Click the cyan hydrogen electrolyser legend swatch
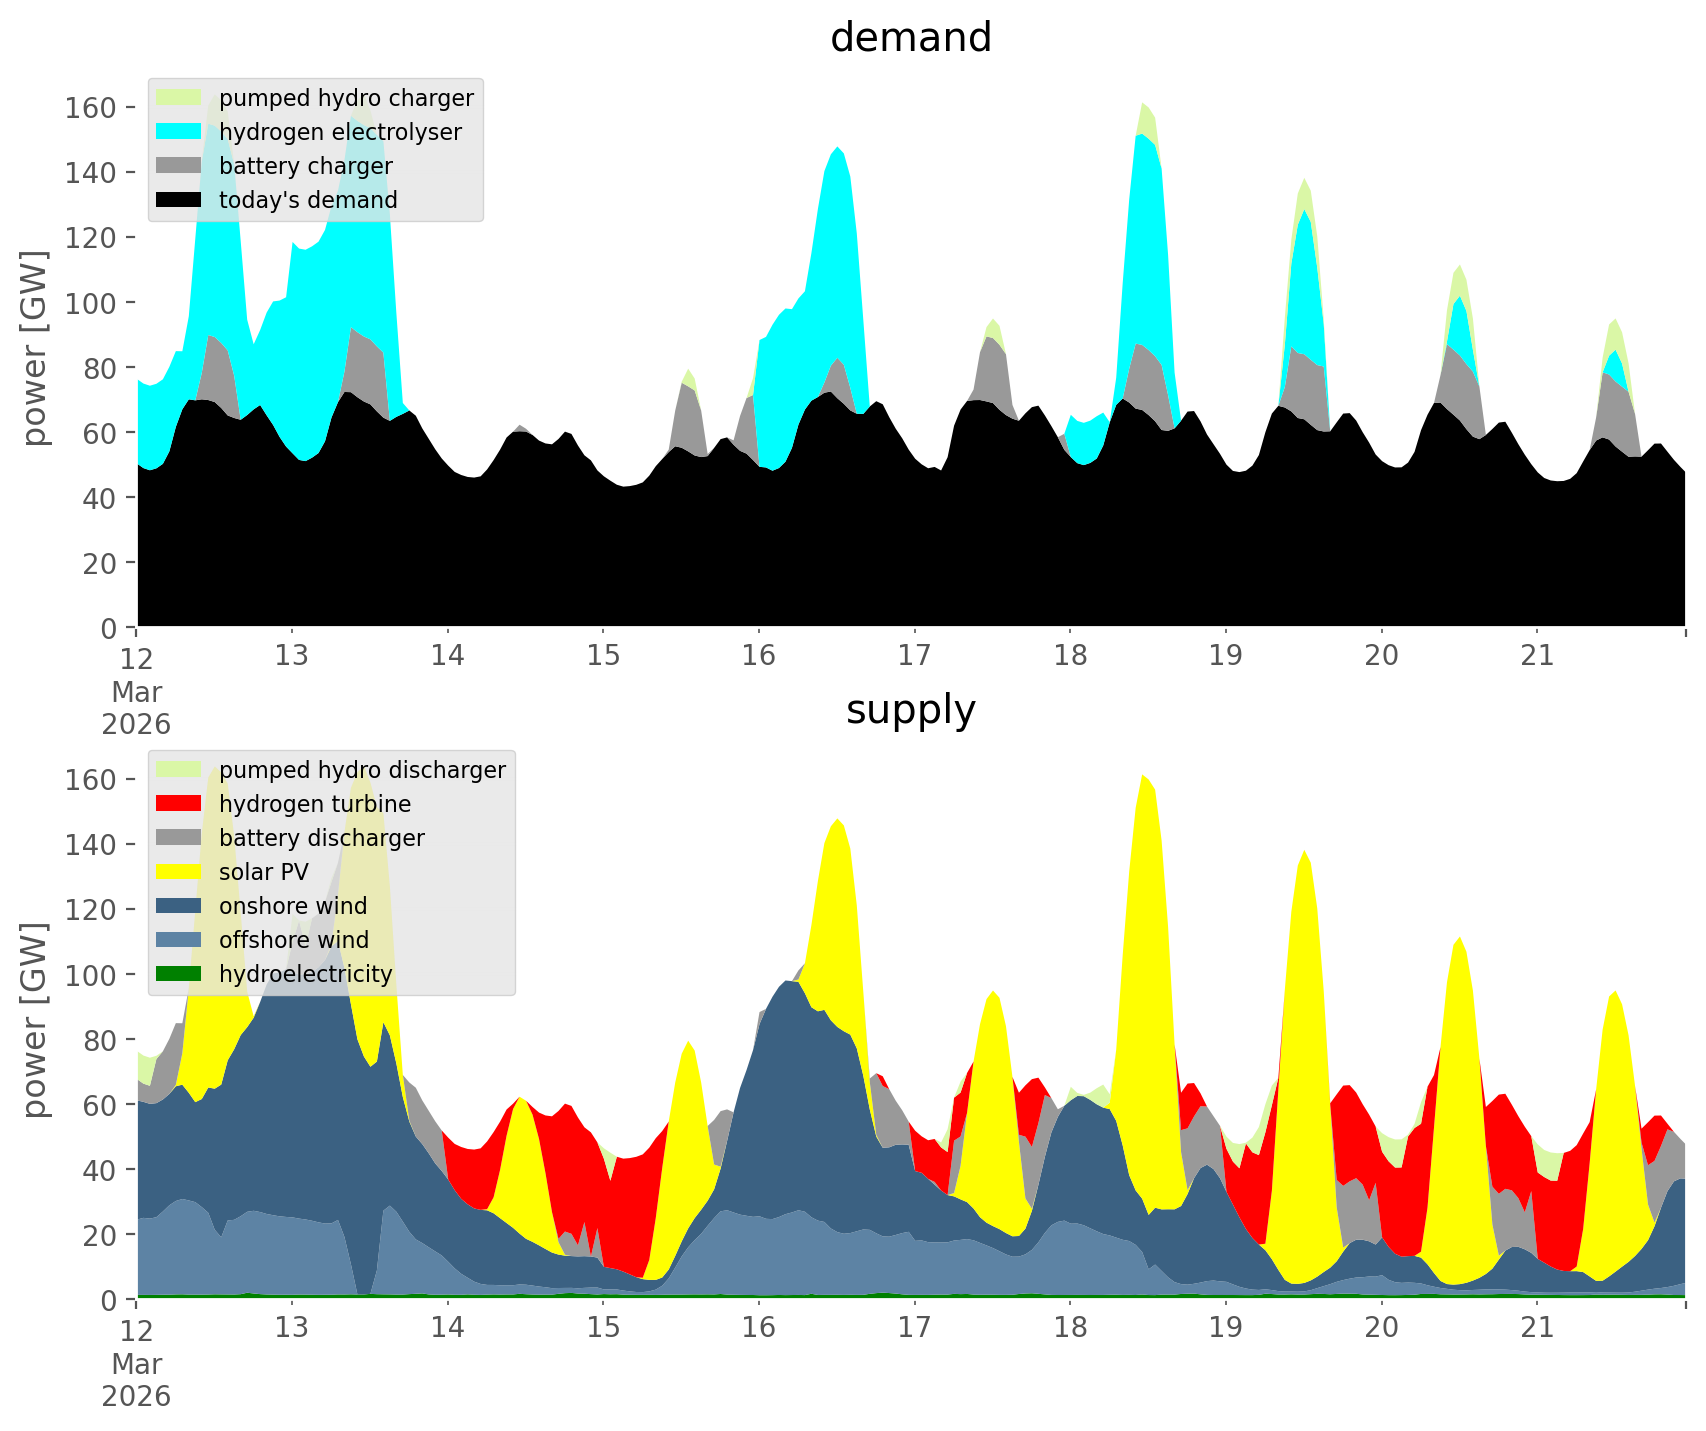 [x=180, y=132]
